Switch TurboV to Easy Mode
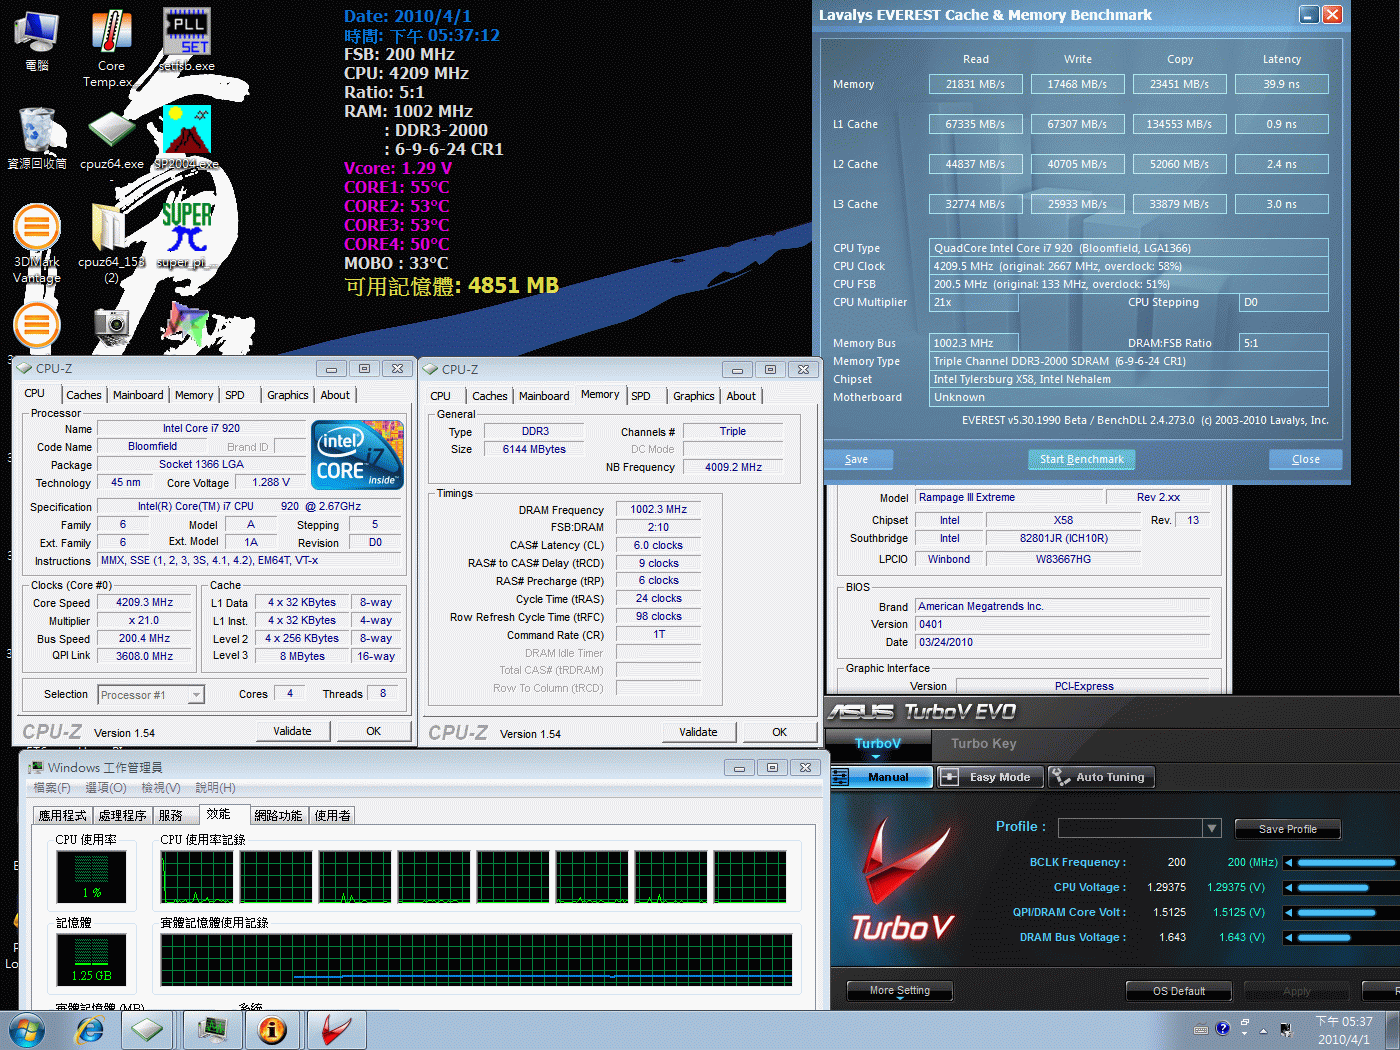This screenshot has width=1400, height=1050. (990, 777)
